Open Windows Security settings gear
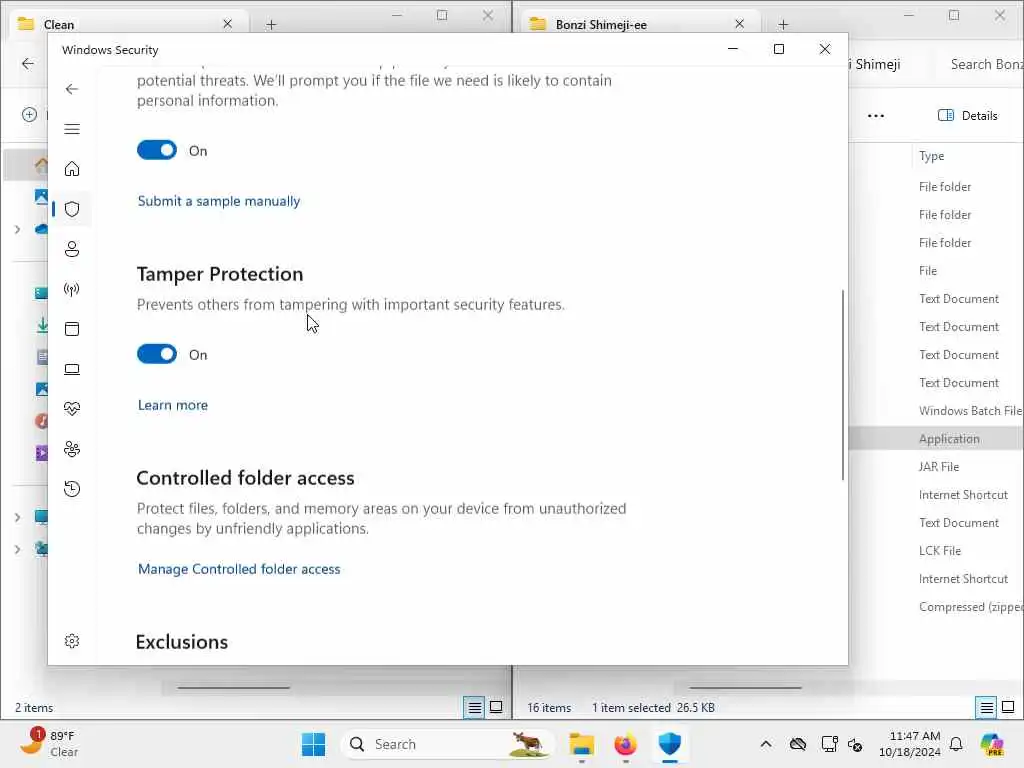This screenshot has width=1024, height=768. pos(72,641)
